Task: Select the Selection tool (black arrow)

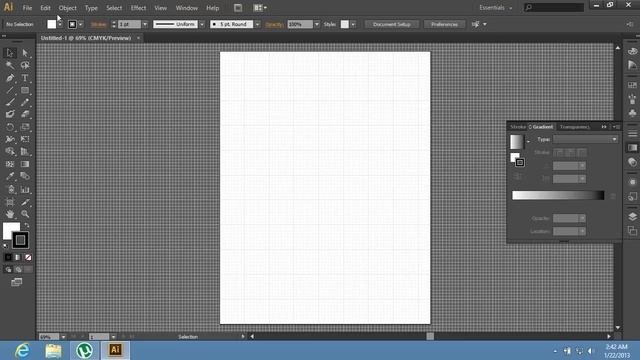Action: click(10, 53)
